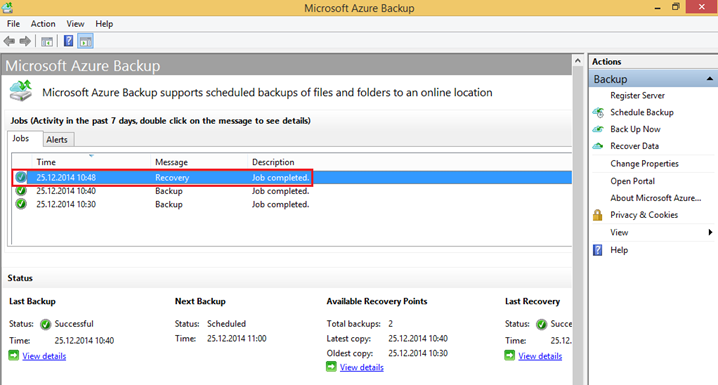The image size is (718, 385).
Task: Click the scroll up arrow of main pane
Action: pyautogui.click(x=578, y=60)
